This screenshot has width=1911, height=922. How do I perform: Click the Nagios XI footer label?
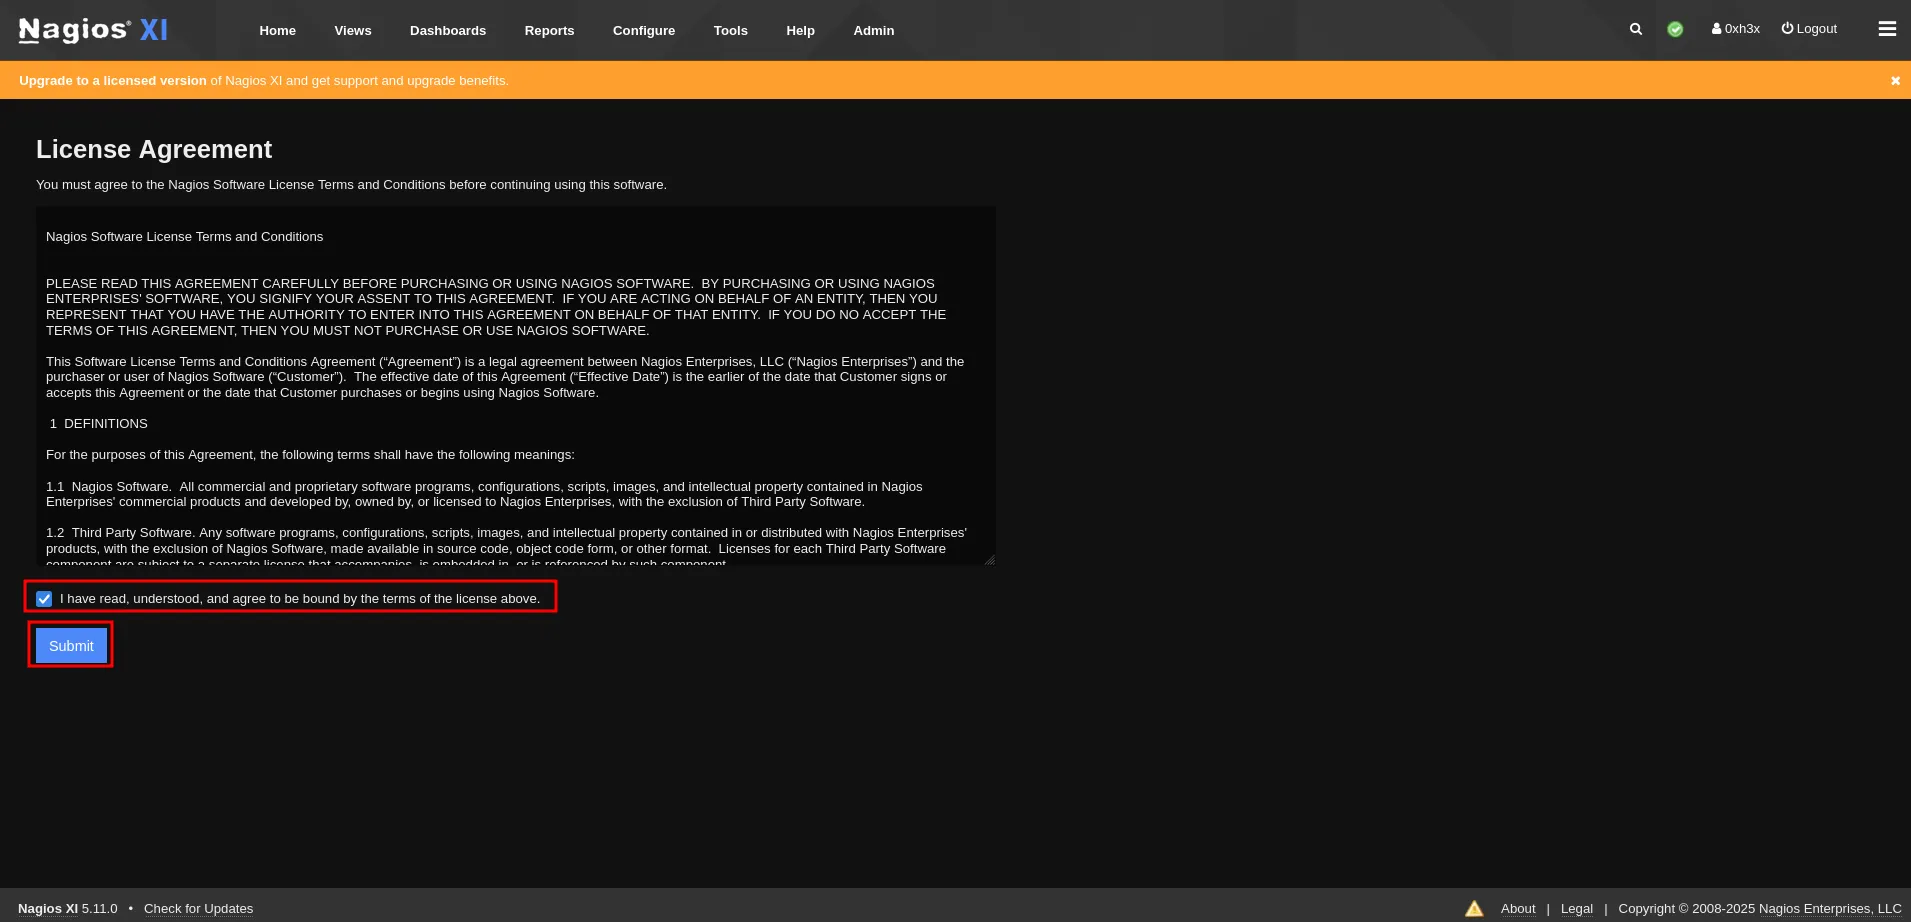(48, 909)
